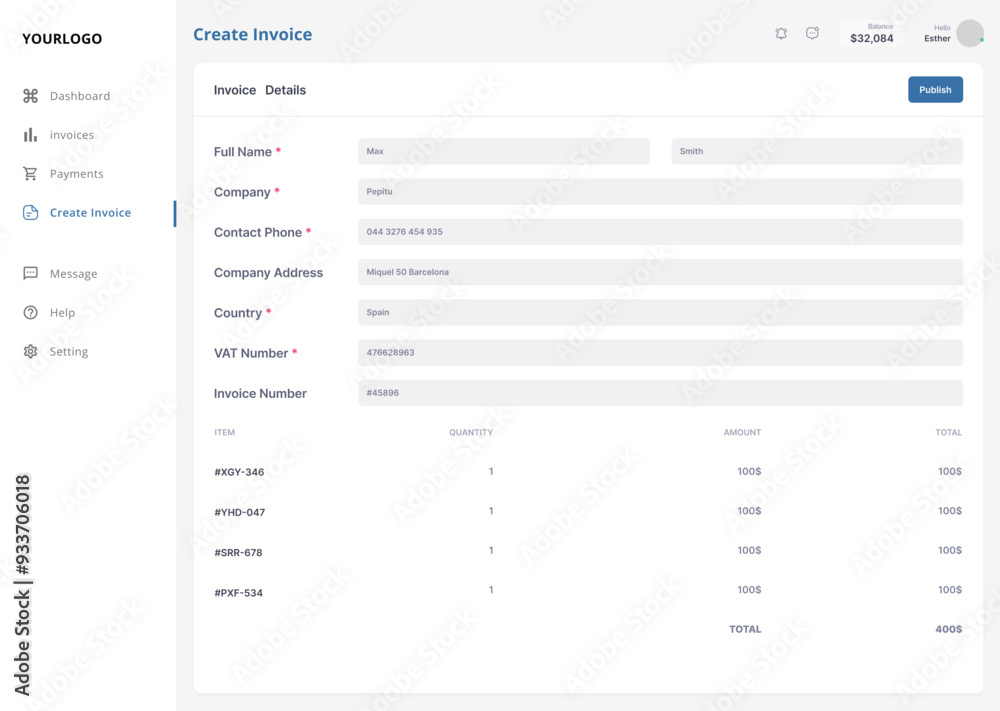Click the Company field containing Pepitu
The height and width of the screenshot is (711, 1000).
pos(660,191)
